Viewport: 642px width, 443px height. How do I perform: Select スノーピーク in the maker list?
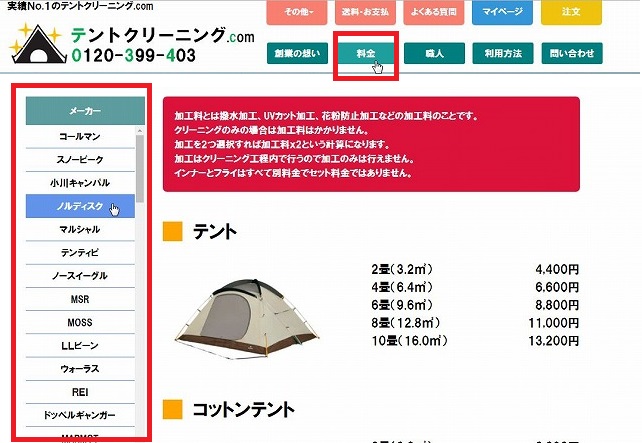tap(80, 160)
